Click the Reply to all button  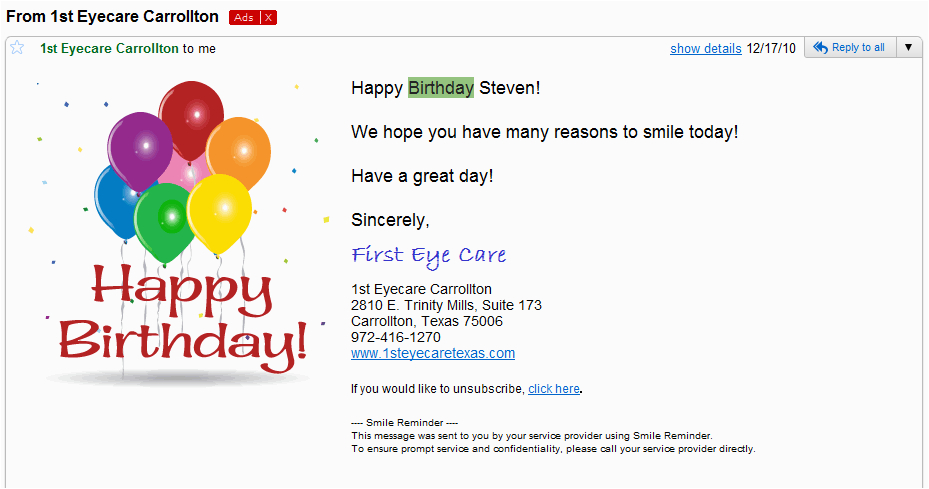[x=850, y=47]
